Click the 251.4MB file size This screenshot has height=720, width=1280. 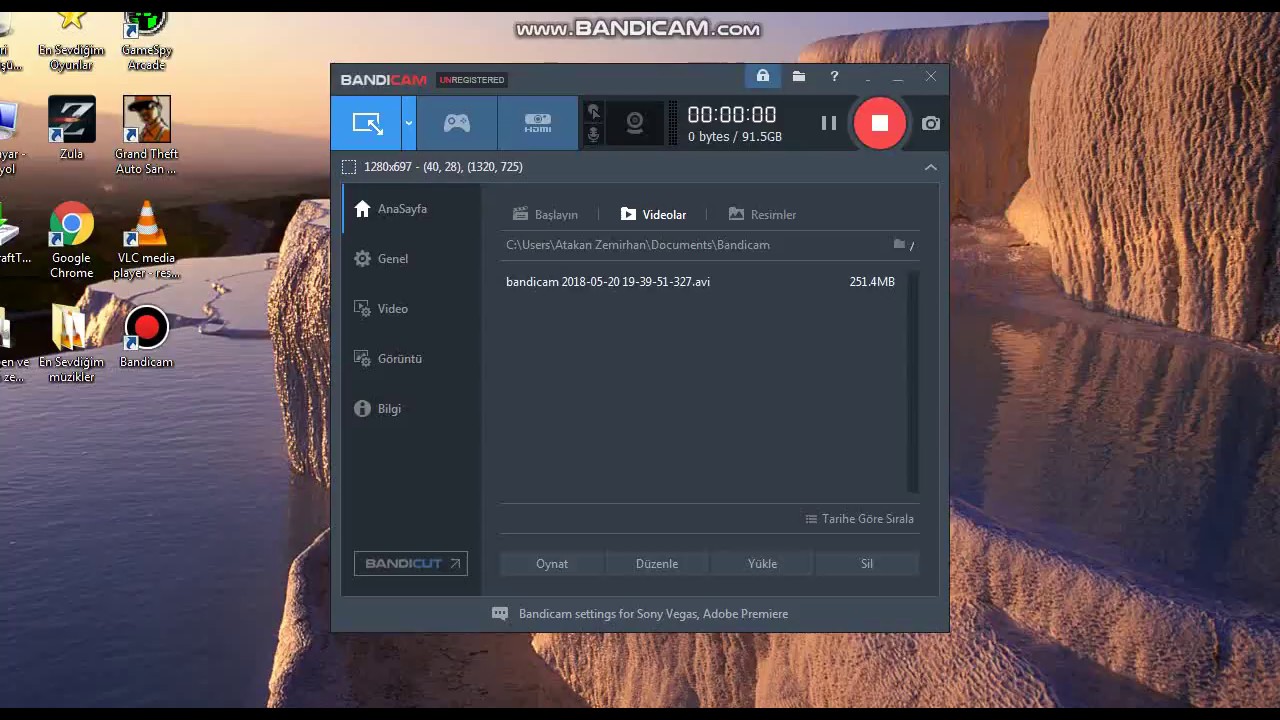(872, 282)
